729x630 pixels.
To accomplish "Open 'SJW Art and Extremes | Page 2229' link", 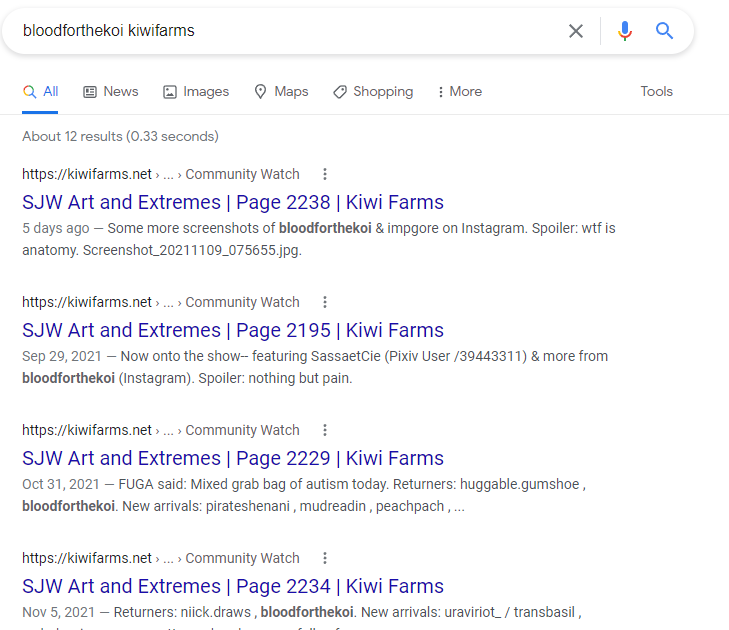I will point(233,458).
